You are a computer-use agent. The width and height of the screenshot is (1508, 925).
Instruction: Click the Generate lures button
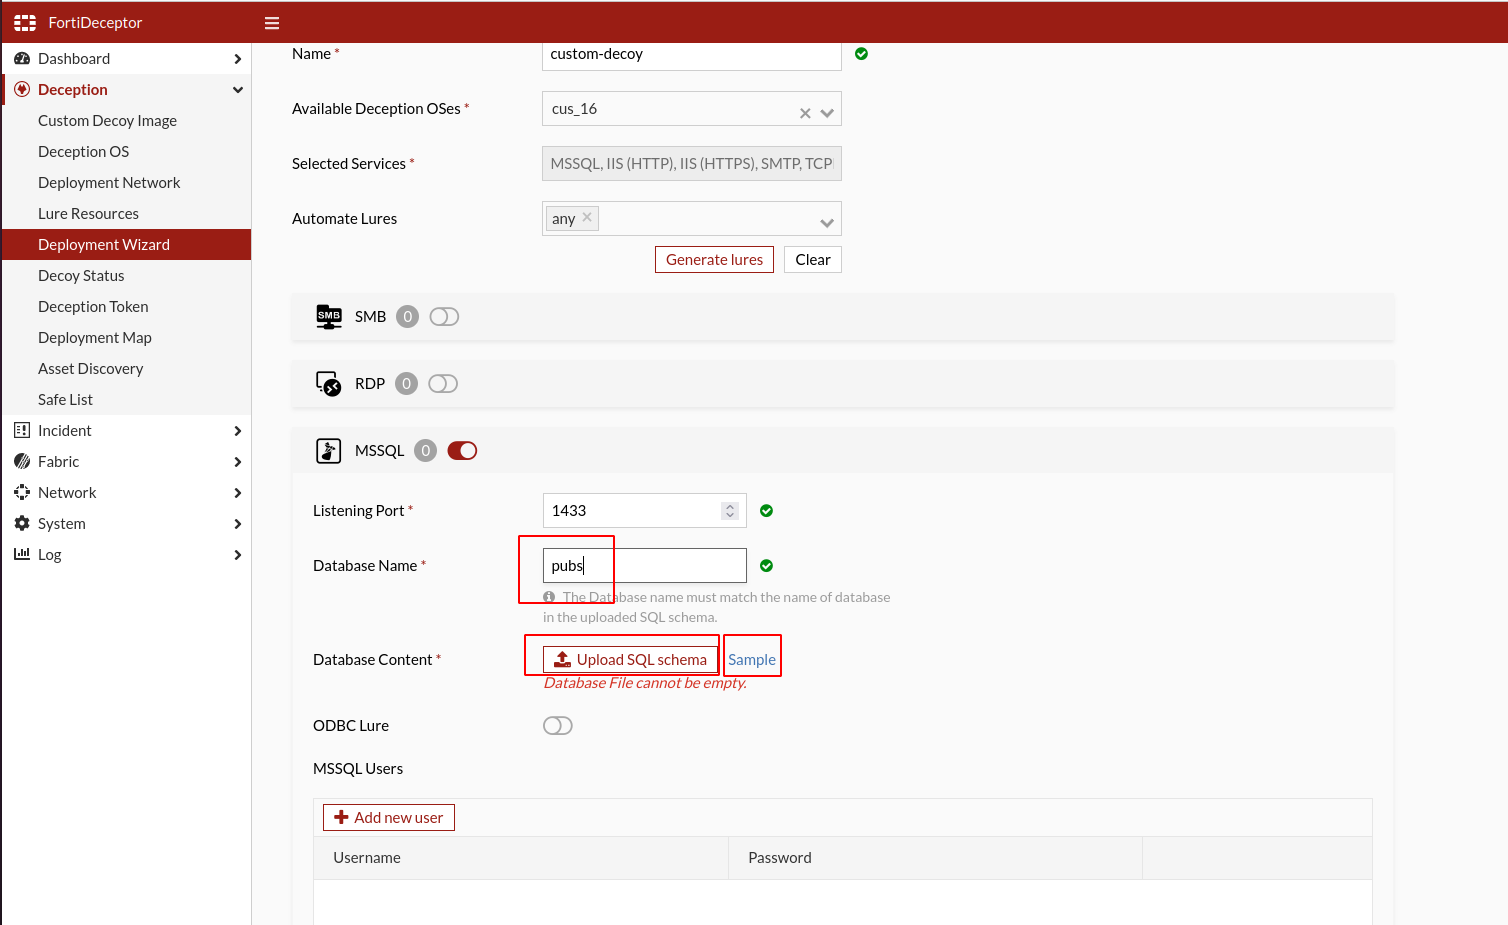(x=714, y=259)
